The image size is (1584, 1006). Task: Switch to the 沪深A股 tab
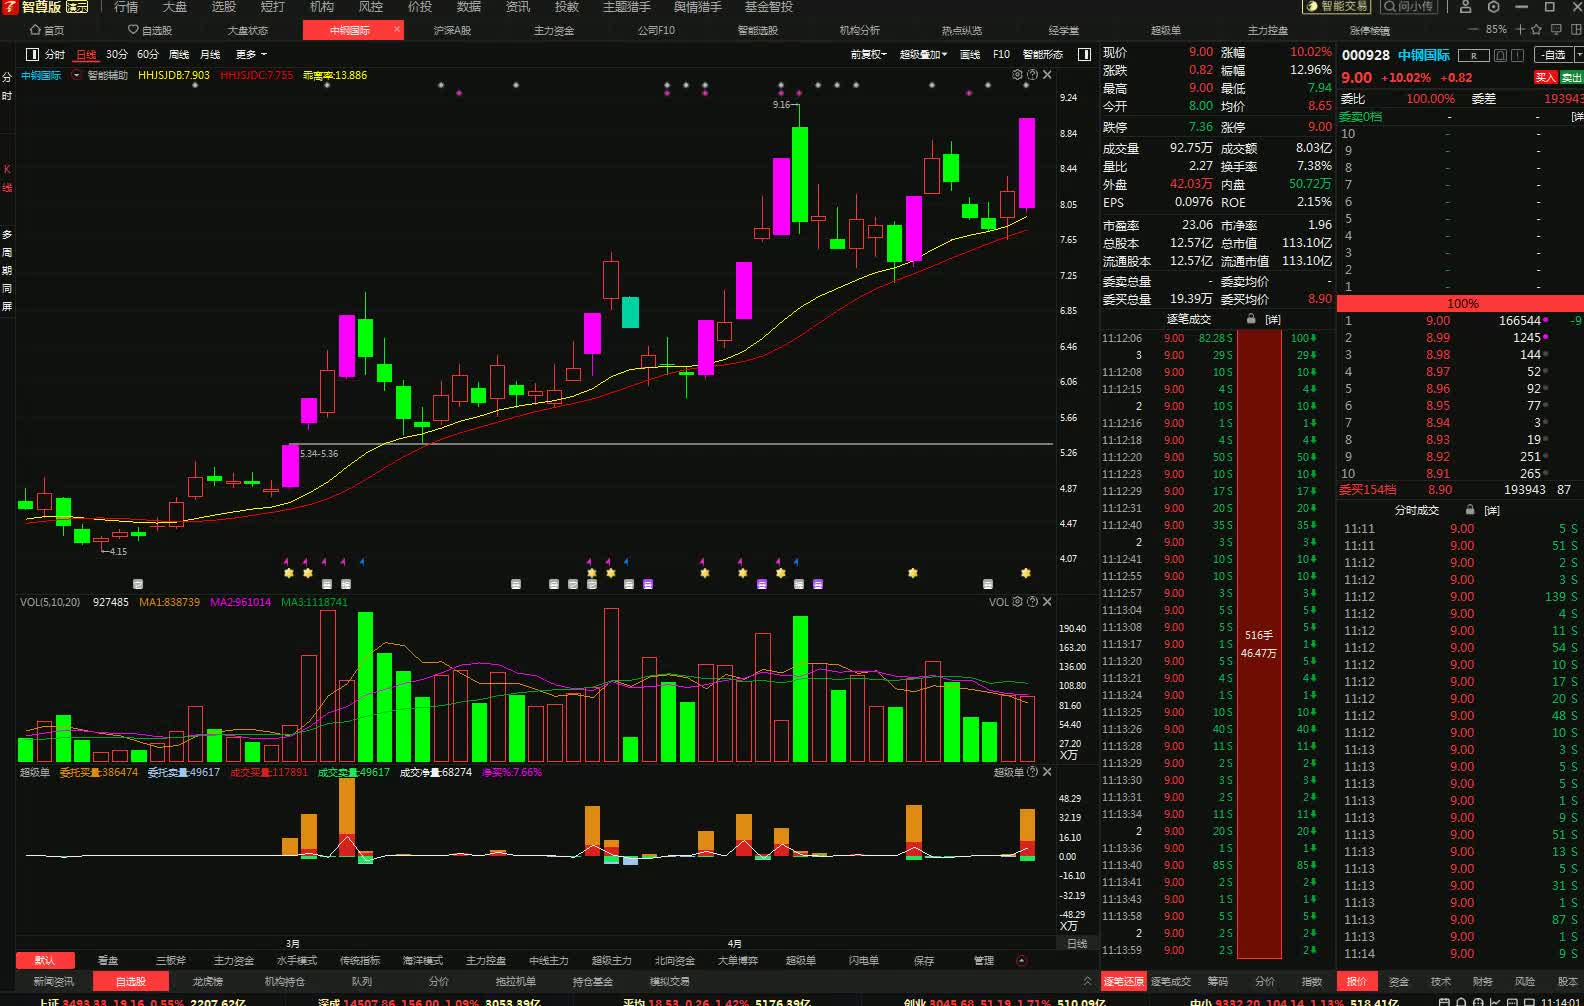pyautogui.click(x=452, y=30)
